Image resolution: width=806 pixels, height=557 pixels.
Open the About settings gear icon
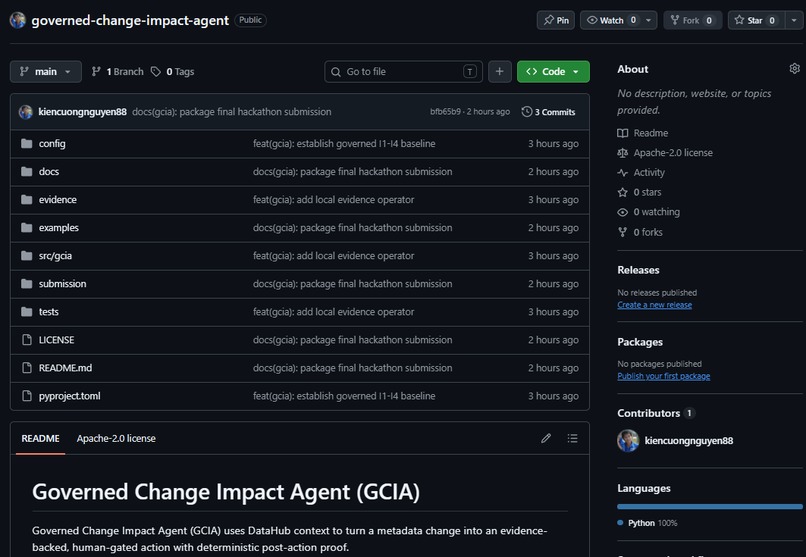pyautogui.click(x=794, y=68)
